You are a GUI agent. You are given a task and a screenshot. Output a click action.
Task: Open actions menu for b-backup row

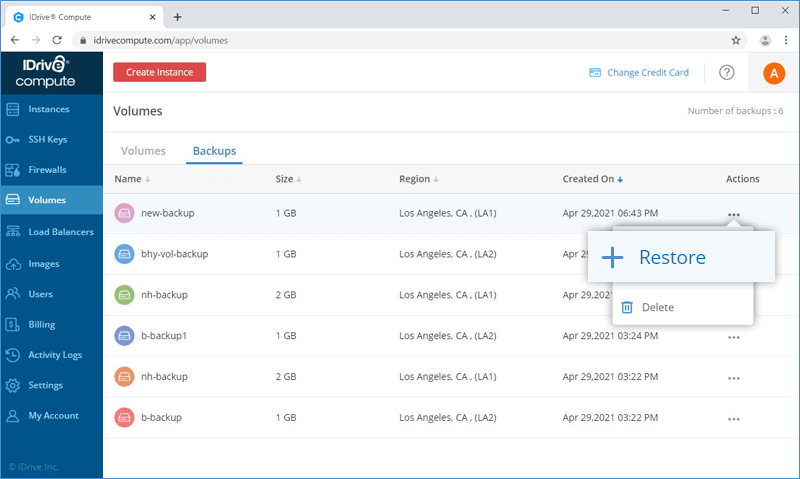[734, 418]
